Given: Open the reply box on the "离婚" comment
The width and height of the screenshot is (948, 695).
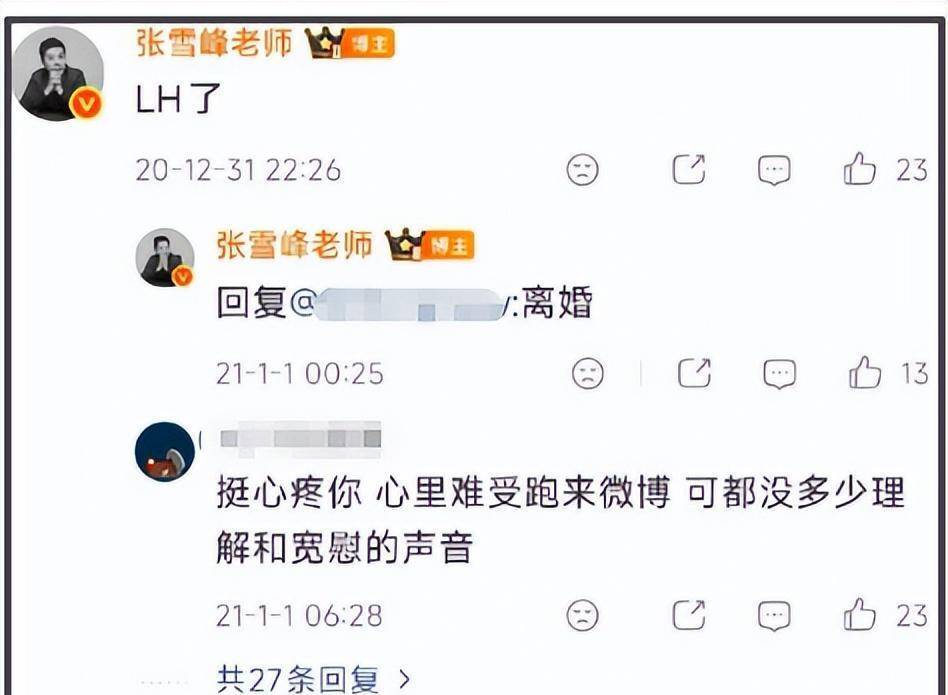Looking at the screenshot, I should click(779, 374).
